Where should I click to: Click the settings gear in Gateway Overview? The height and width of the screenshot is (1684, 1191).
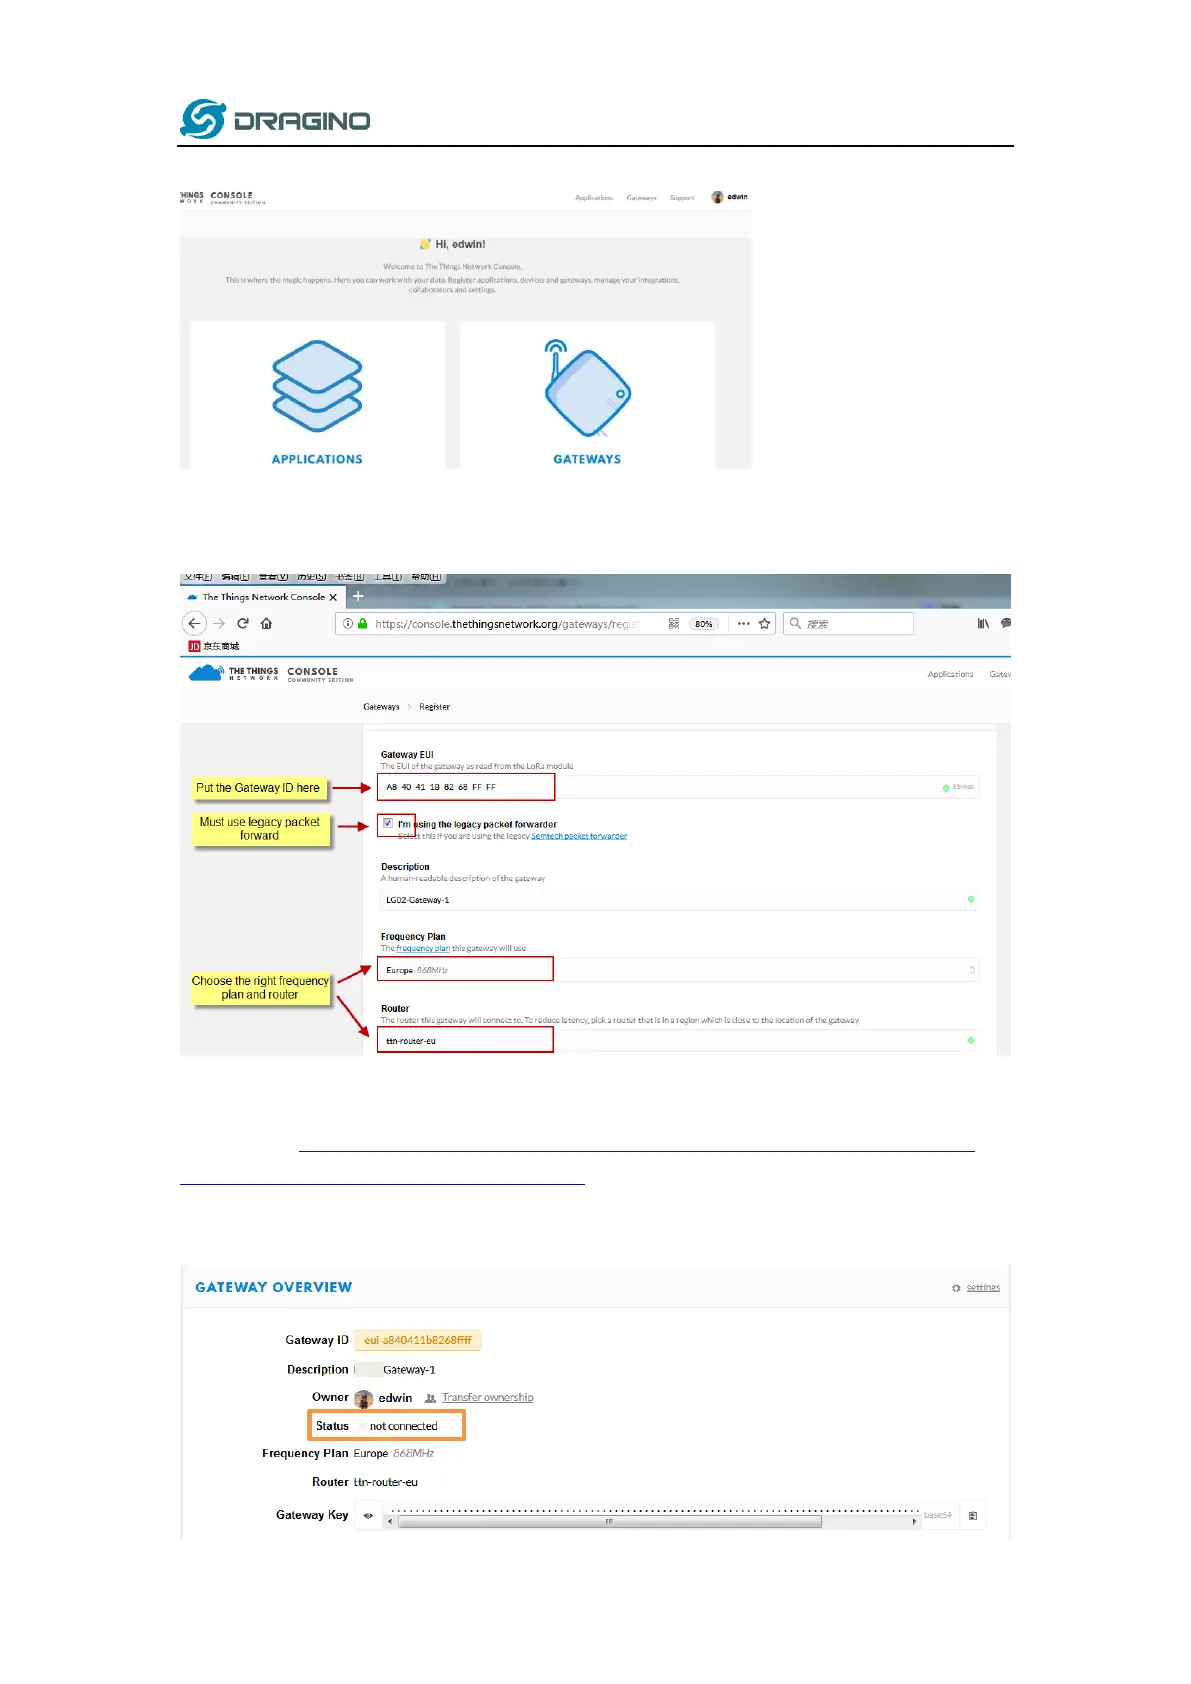point(956,1288)
